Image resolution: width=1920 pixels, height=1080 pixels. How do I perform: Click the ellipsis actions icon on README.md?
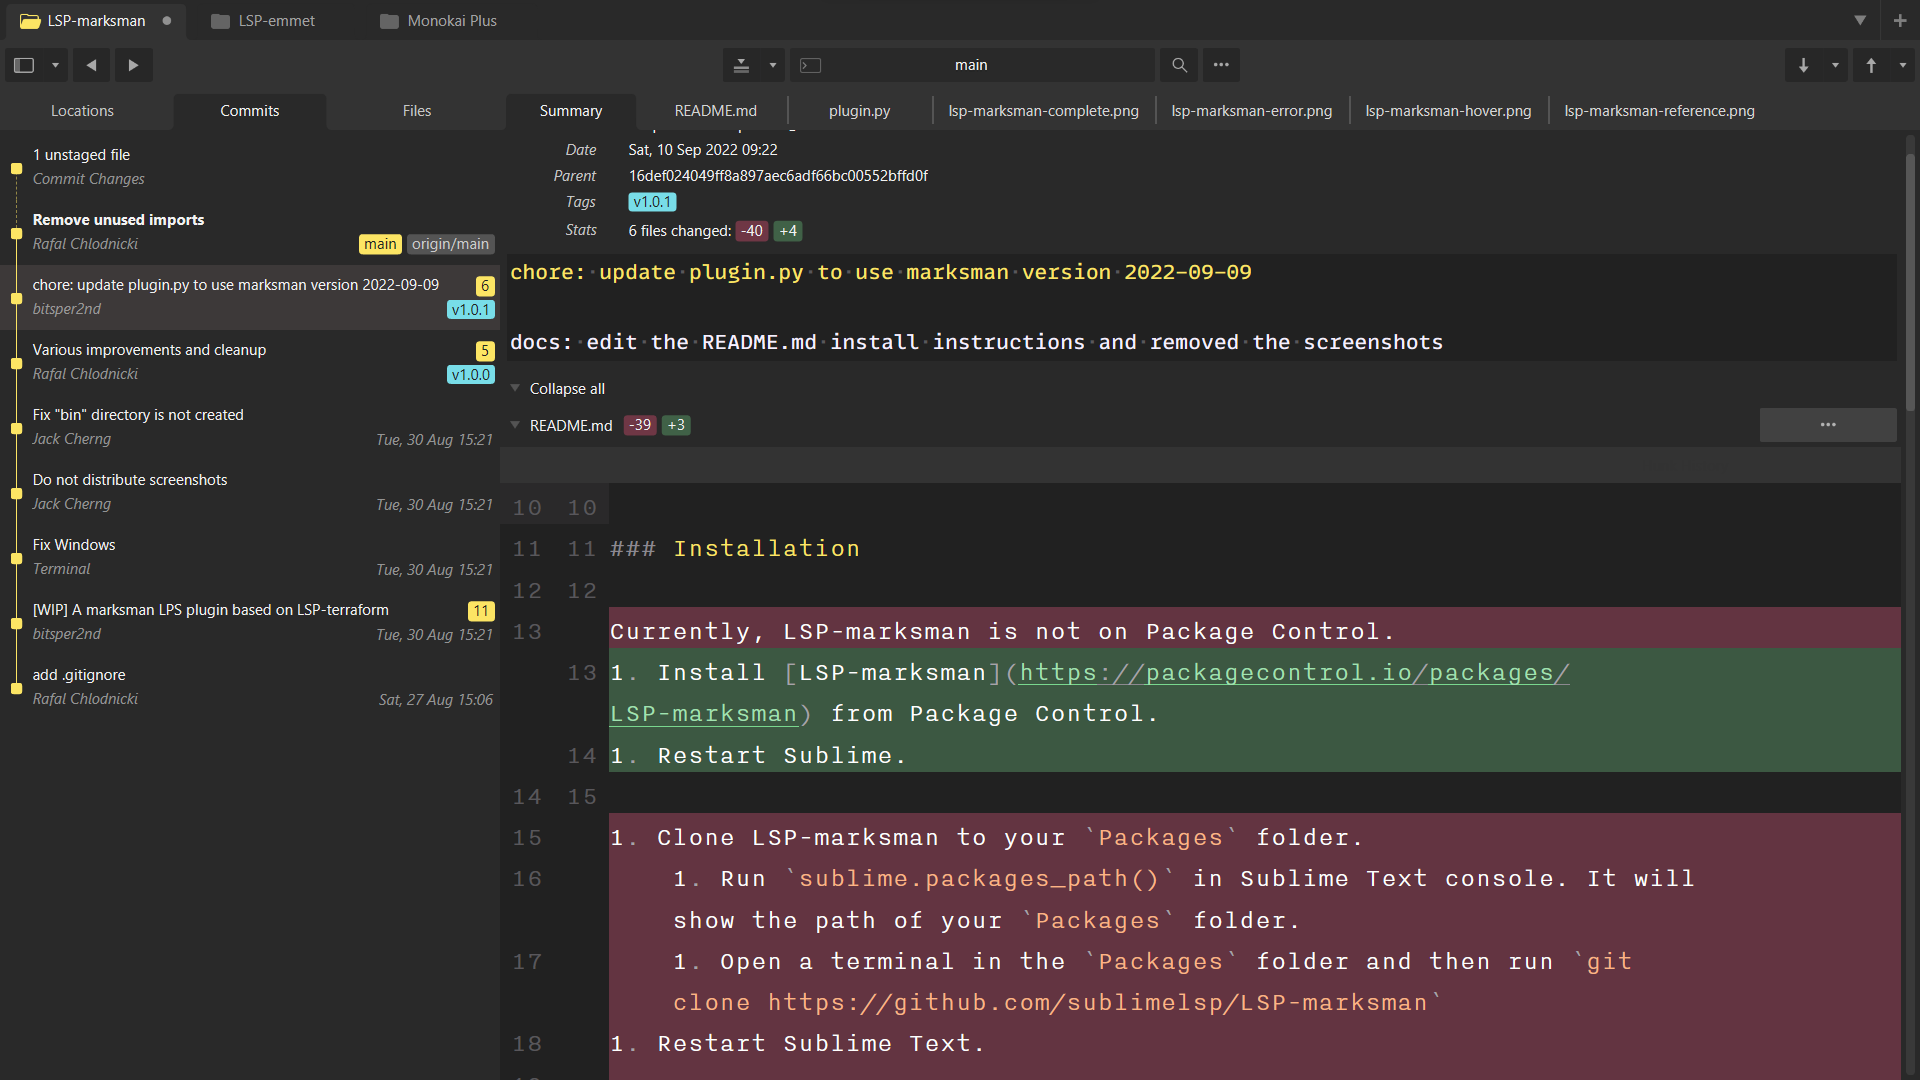pos(1829,425)
